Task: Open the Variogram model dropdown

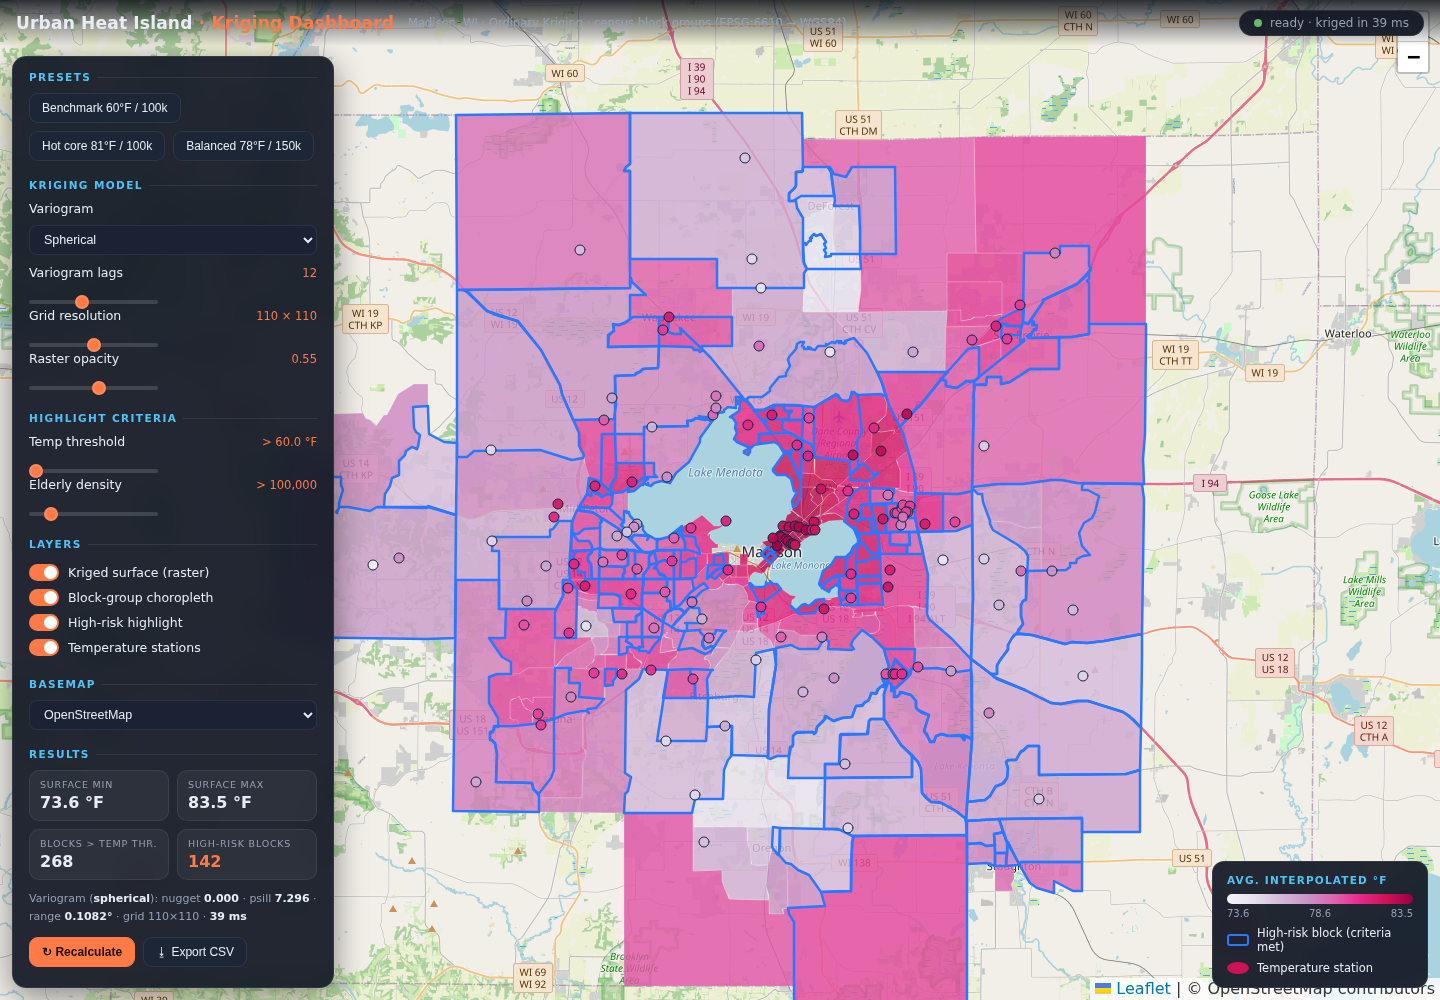Action: [173, 240]
